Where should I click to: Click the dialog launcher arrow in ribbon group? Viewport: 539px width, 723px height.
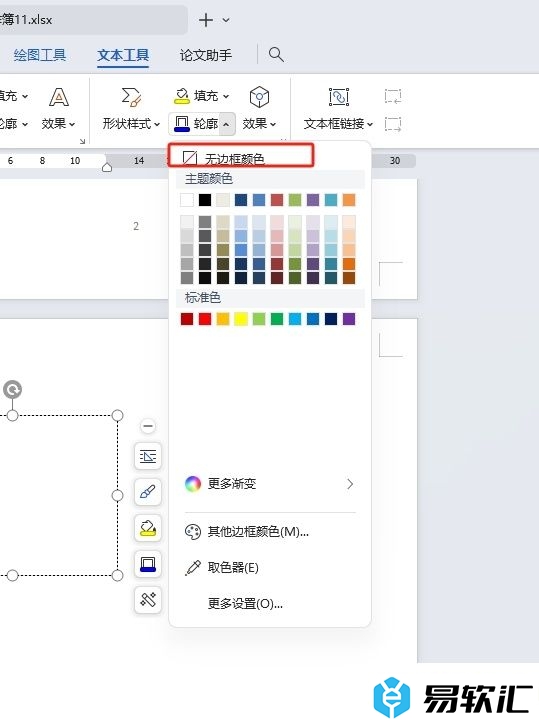(x=83, y=141)
